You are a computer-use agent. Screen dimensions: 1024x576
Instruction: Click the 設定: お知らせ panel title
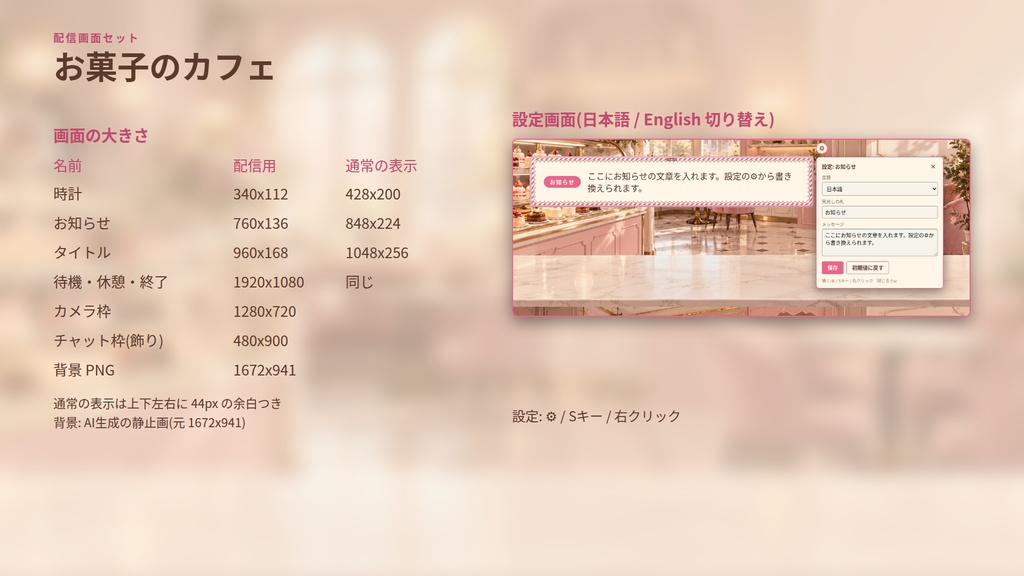pyautogui.click(x=839, y=167)
